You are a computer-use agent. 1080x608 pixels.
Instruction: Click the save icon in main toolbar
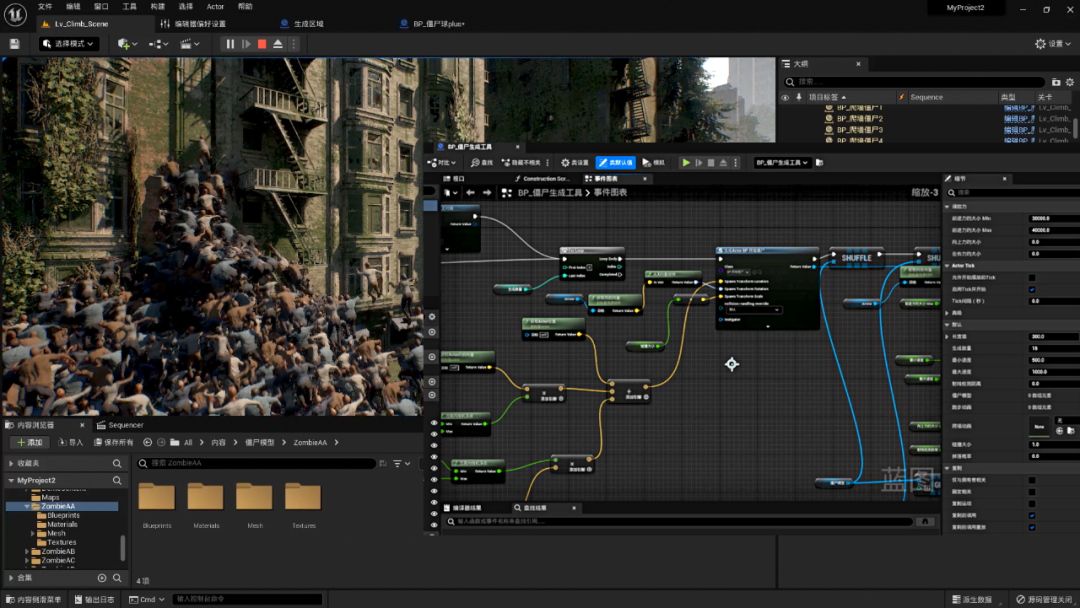tap(14, 44)
